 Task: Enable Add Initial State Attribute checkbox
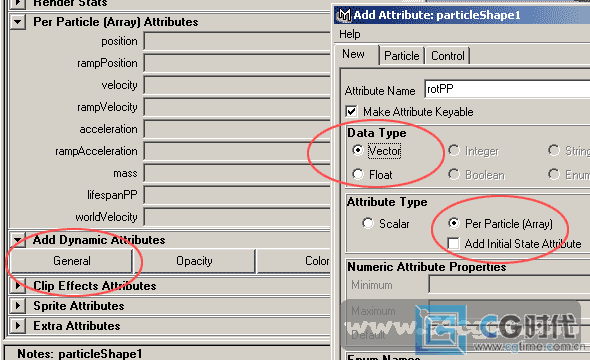tap(454, 244)
